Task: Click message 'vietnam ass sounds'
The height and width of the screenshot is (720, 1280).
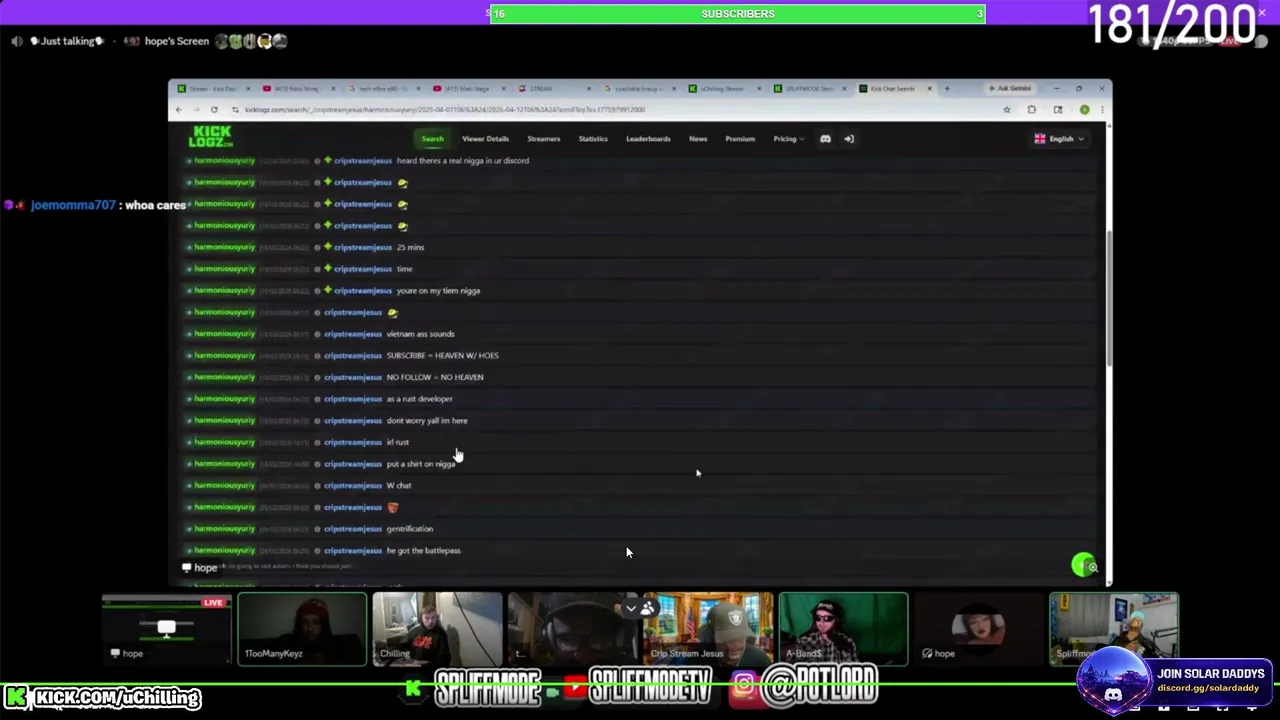Action: coord(420,334)
